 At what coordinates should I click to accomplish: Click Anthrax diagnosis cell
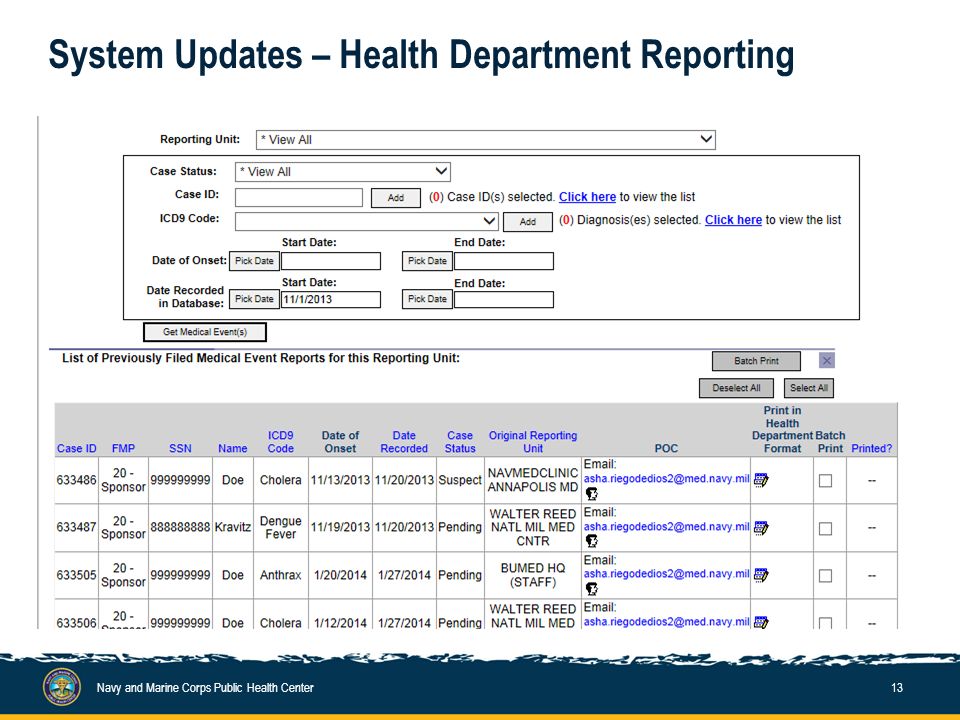pyautogui.click(x=280, y=575)
